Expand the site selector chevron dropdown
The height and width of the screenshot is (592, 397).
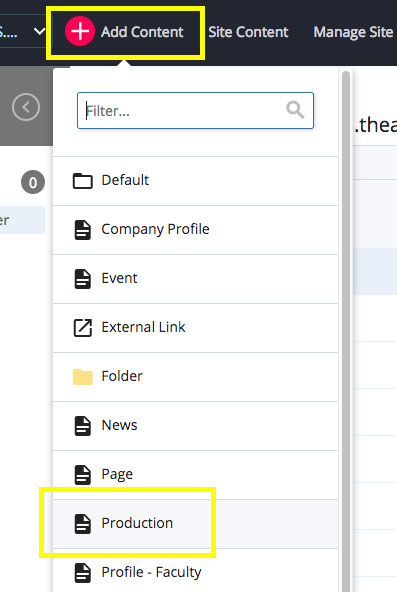click(x=39, y=31)
